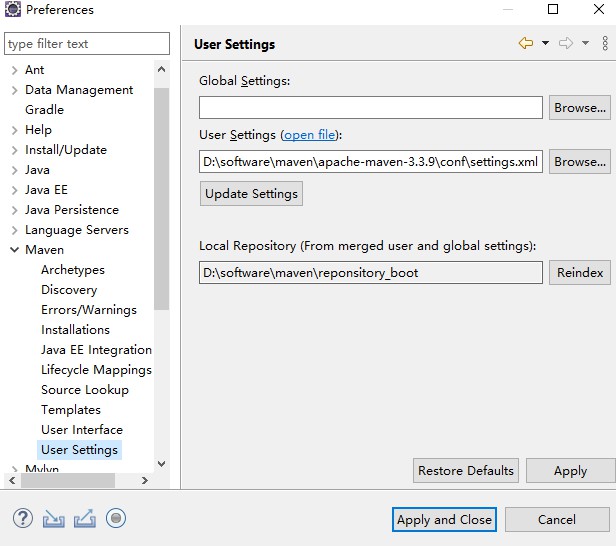Maximize the Preferences window
This screenshot has width=616, height=546.
[553, 9]
